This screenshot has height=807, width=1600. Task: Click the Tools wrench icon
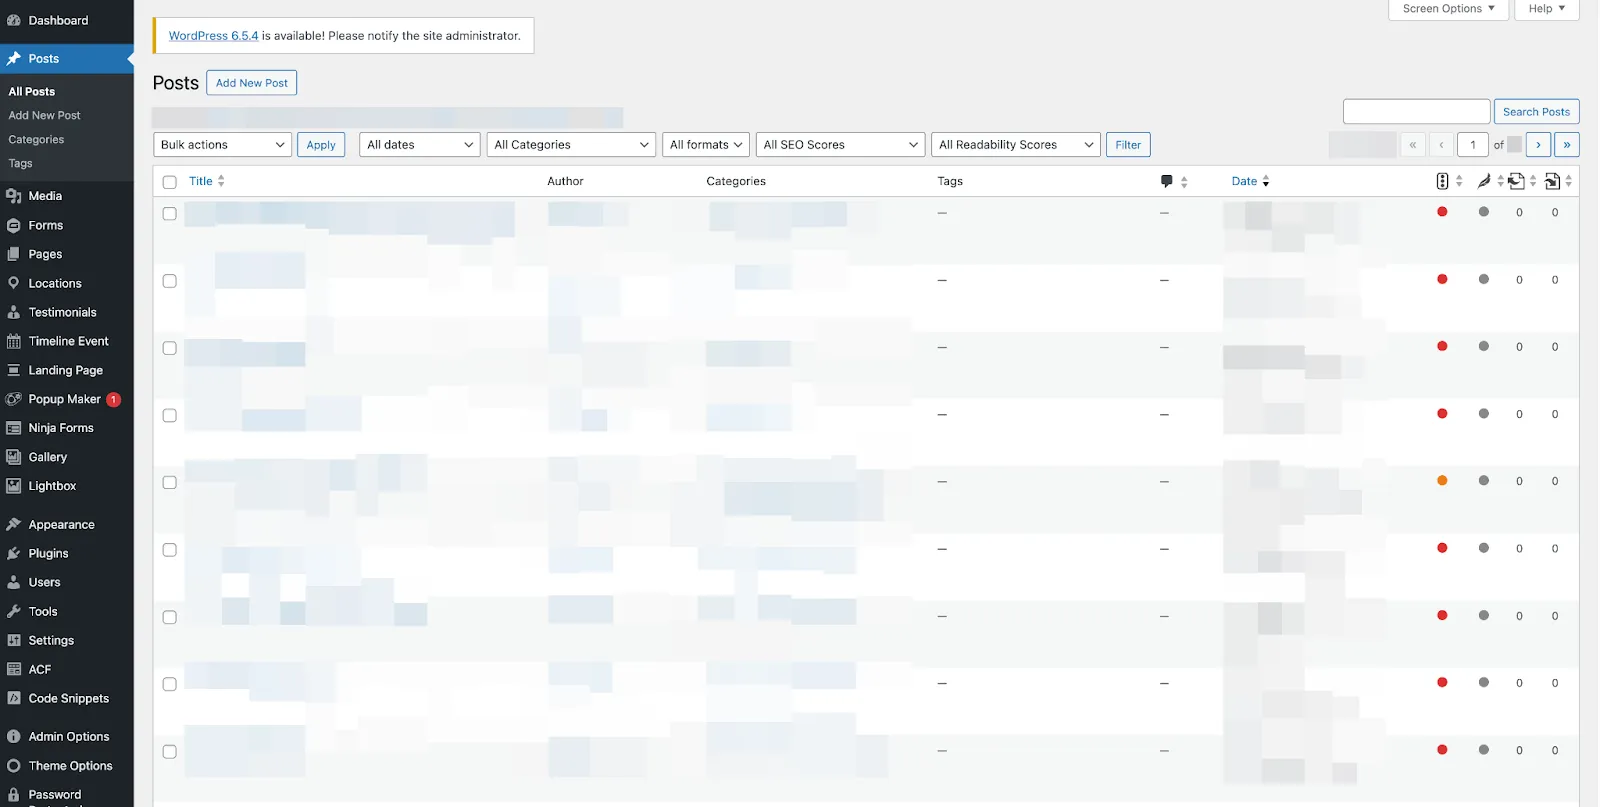pos(14,611)
